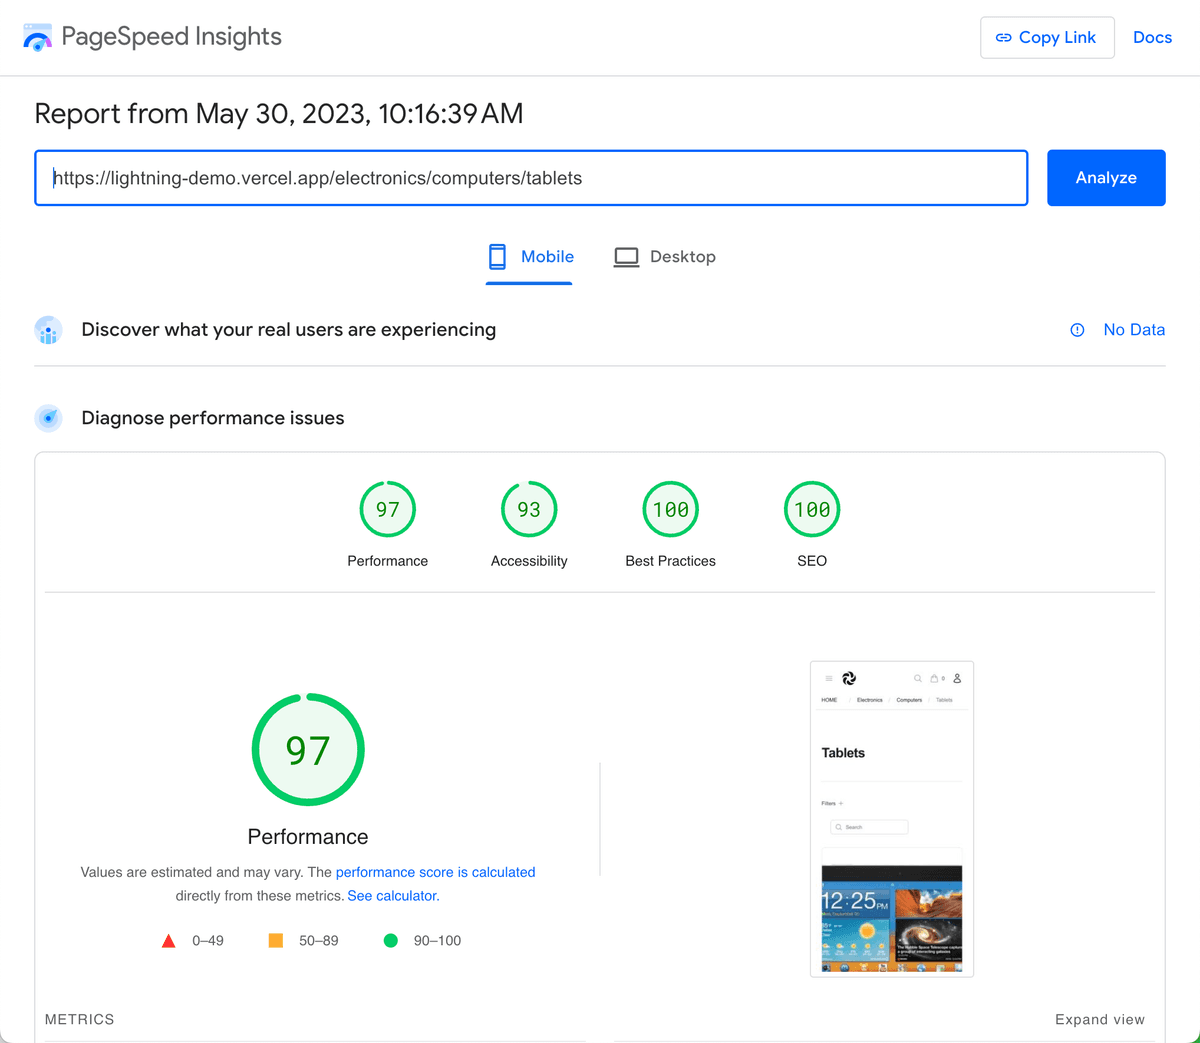This screenshot has height=1043, width=1200.
Task: Click the green circle 90–100 legend icon
Action: 391,940
